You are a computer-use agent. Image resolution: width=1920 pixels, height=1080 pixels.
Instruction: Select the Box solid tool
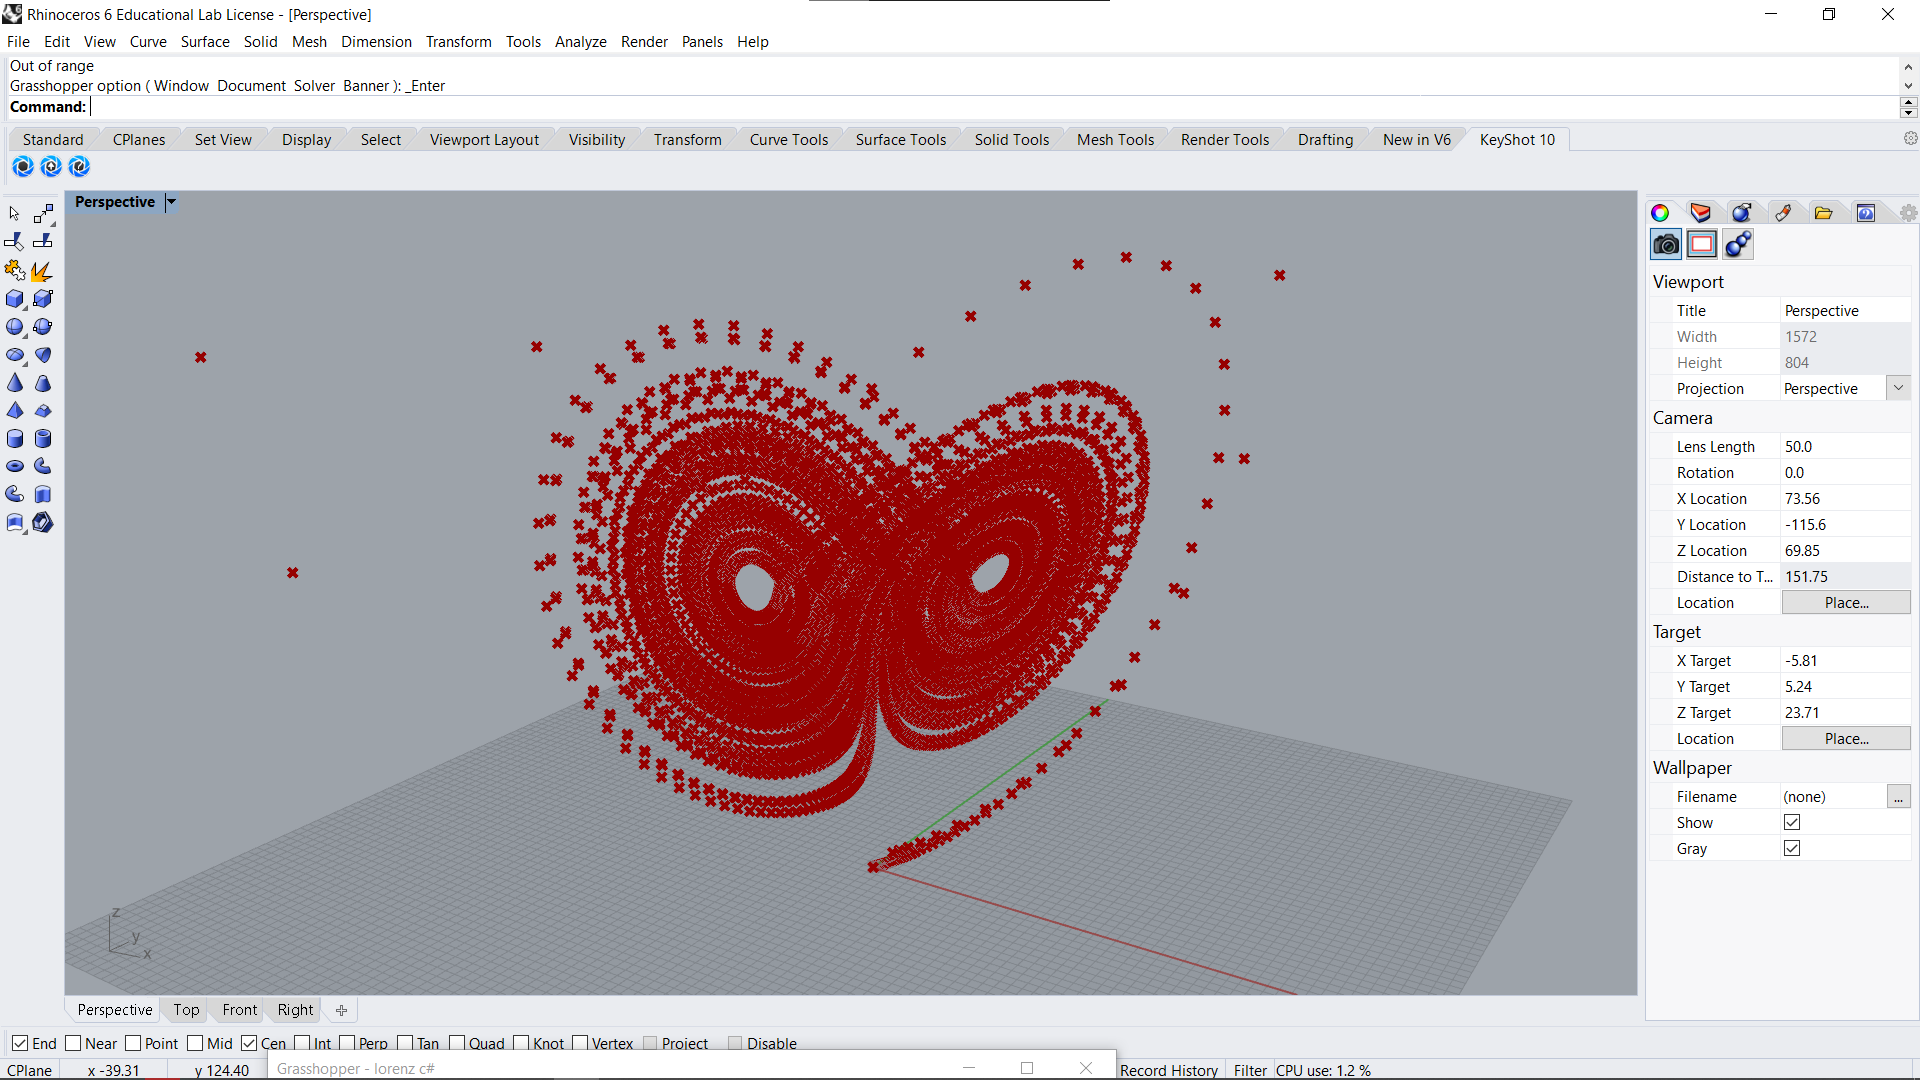[x=15, y=299]
